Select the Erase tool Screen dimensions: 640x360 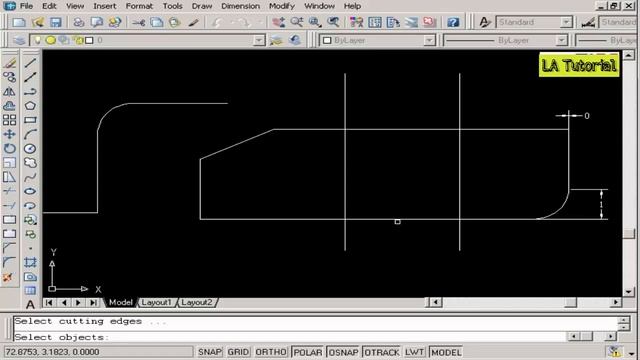point(9,63)
